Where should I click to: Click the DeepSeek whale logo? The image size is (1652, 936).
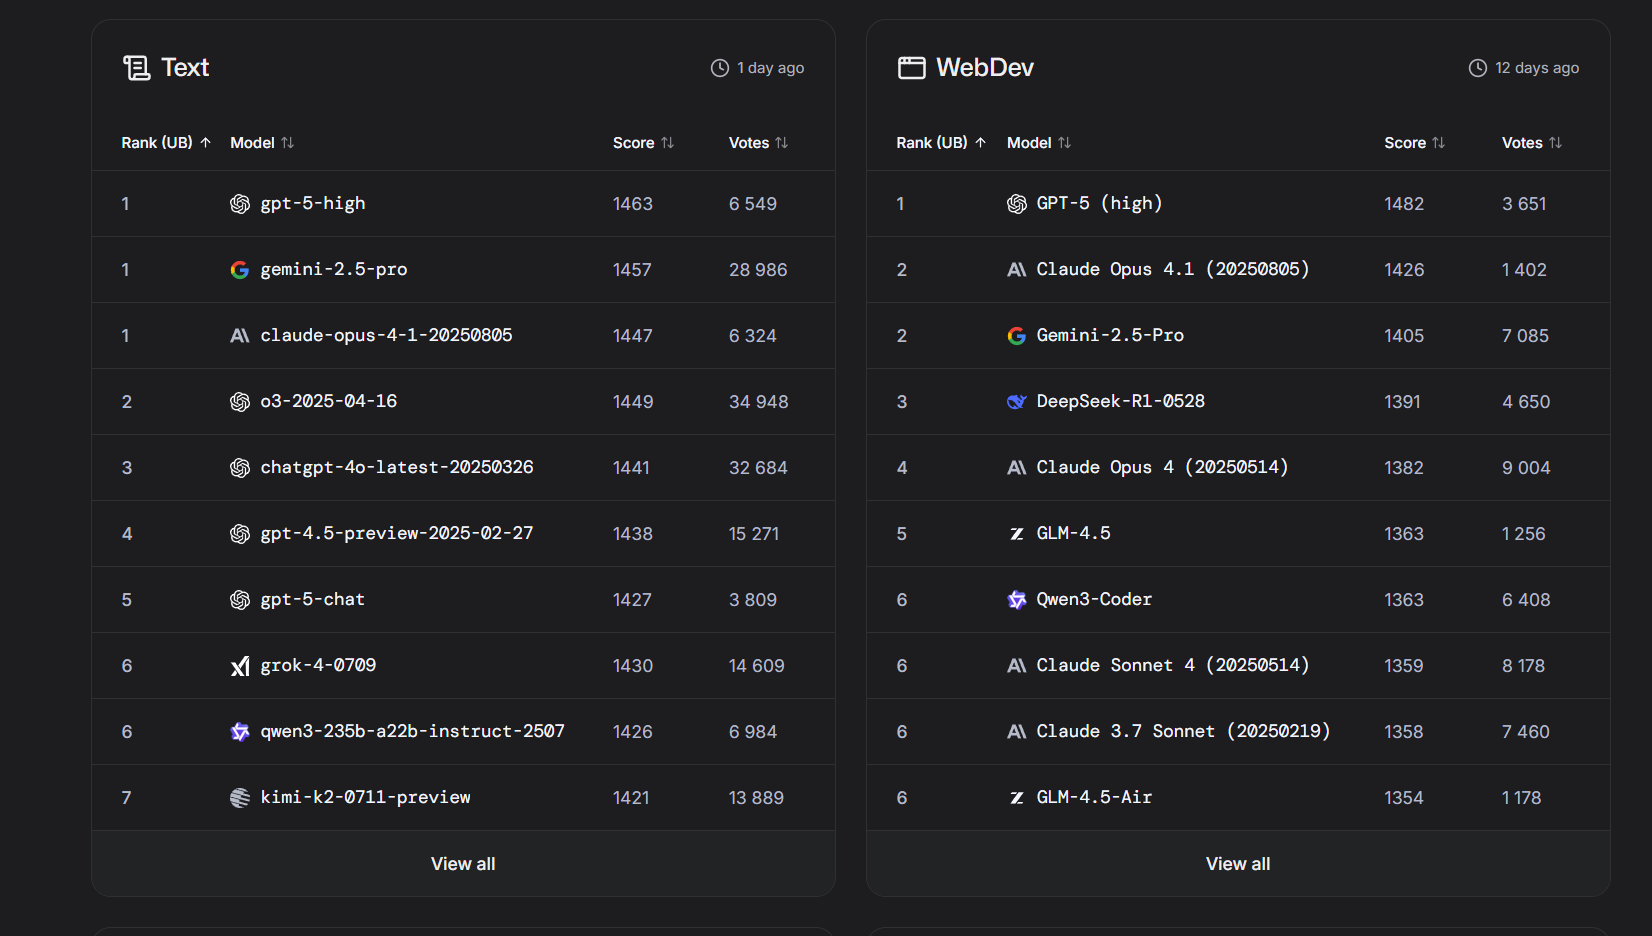(x=1016, y=402)
